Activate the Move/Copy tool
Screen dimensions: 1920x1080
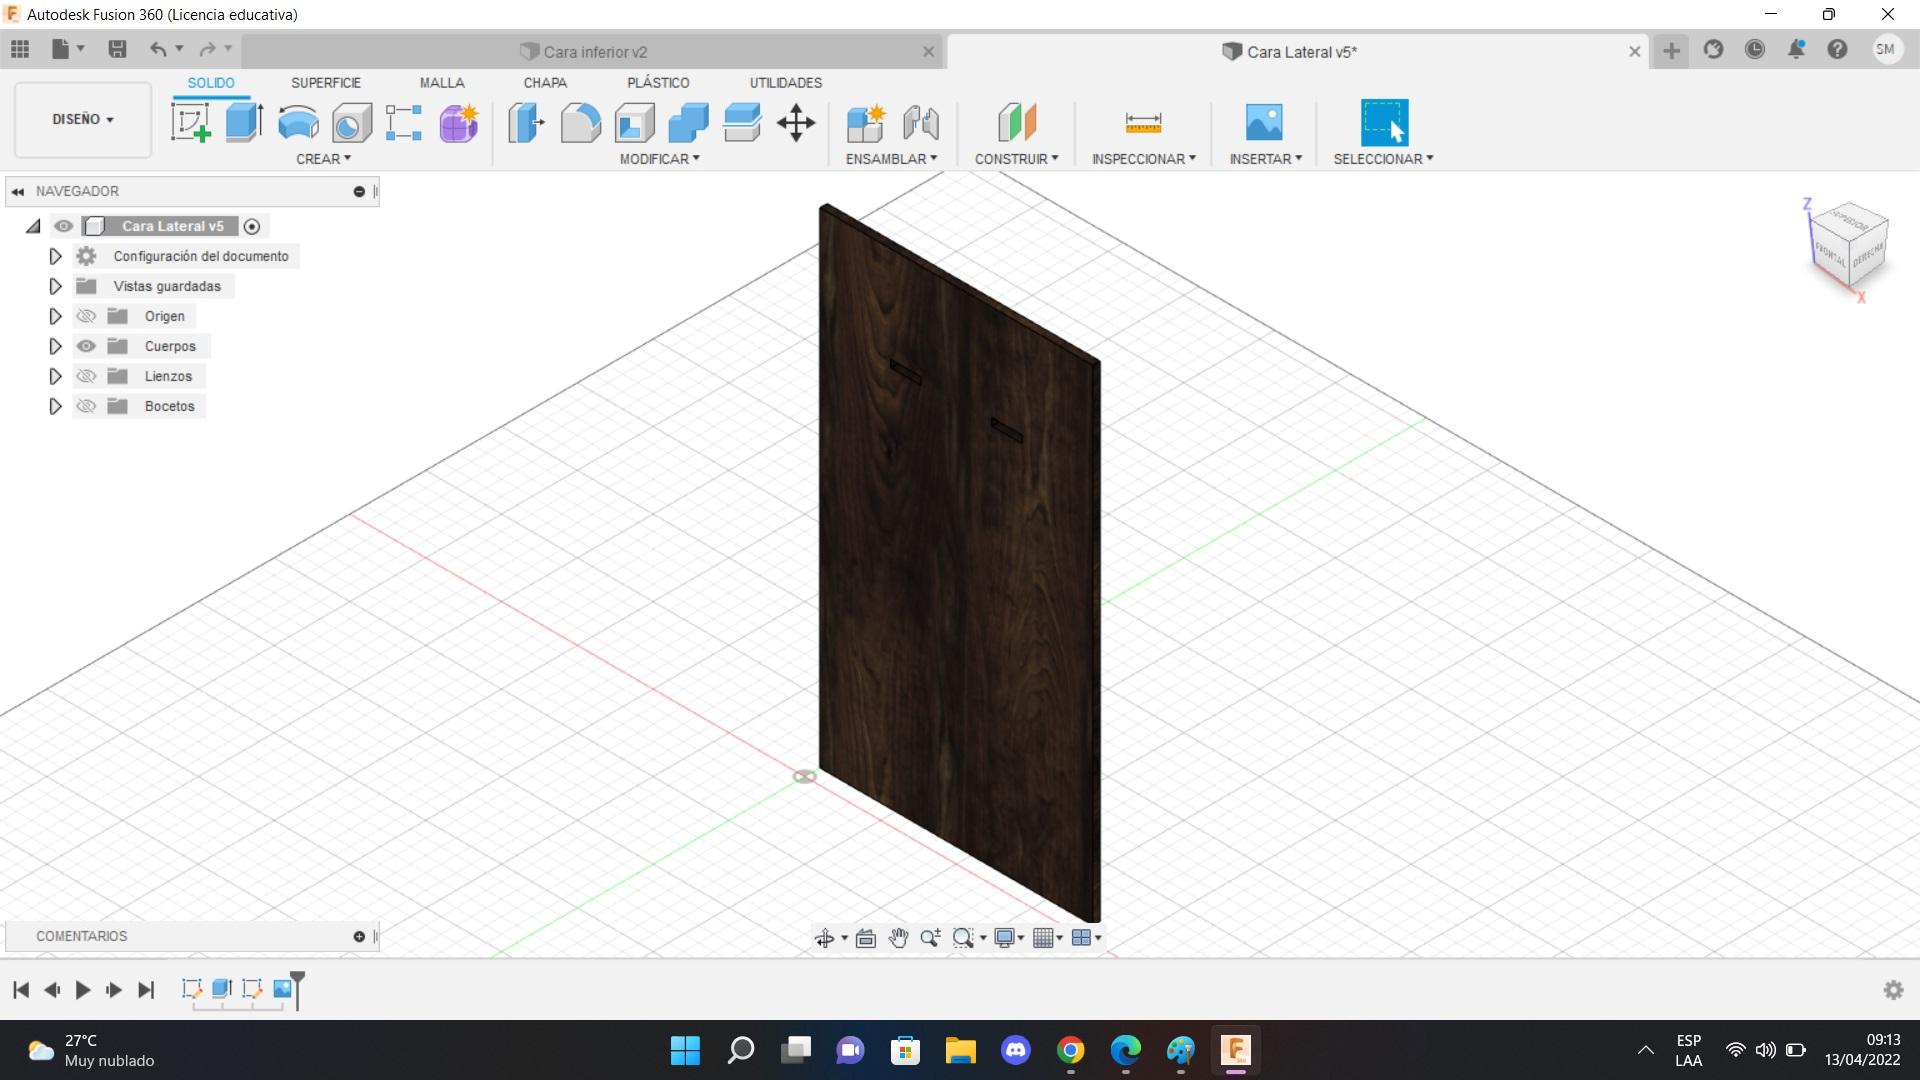click(796, 123)
